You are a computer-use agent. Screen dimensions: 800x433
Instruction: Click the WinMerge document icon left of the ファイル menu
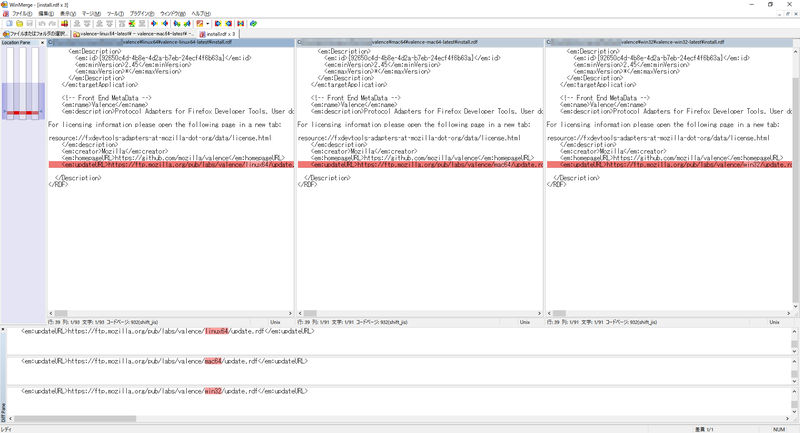(x=5, y=13)
